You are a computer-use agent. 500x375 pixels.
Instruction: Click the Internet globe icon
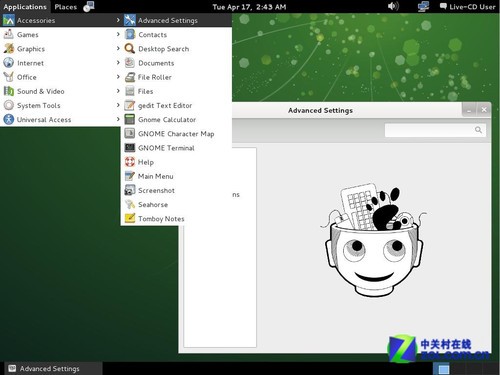[x=9, y=63]
